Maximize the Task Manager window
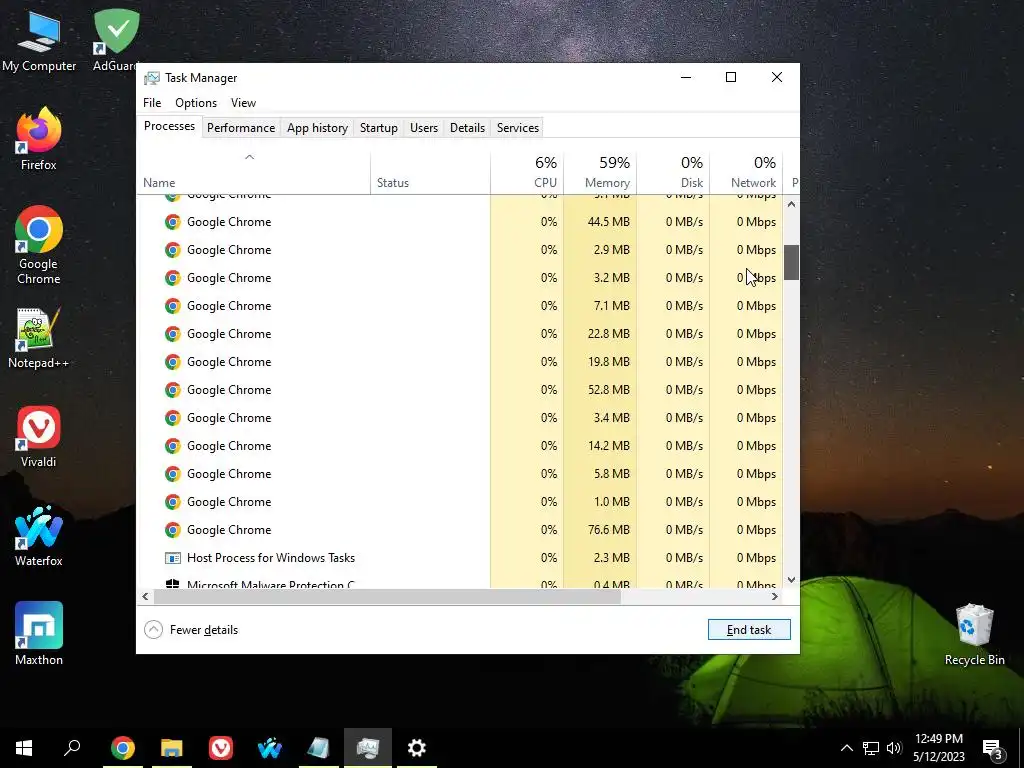 click(731, 77)
